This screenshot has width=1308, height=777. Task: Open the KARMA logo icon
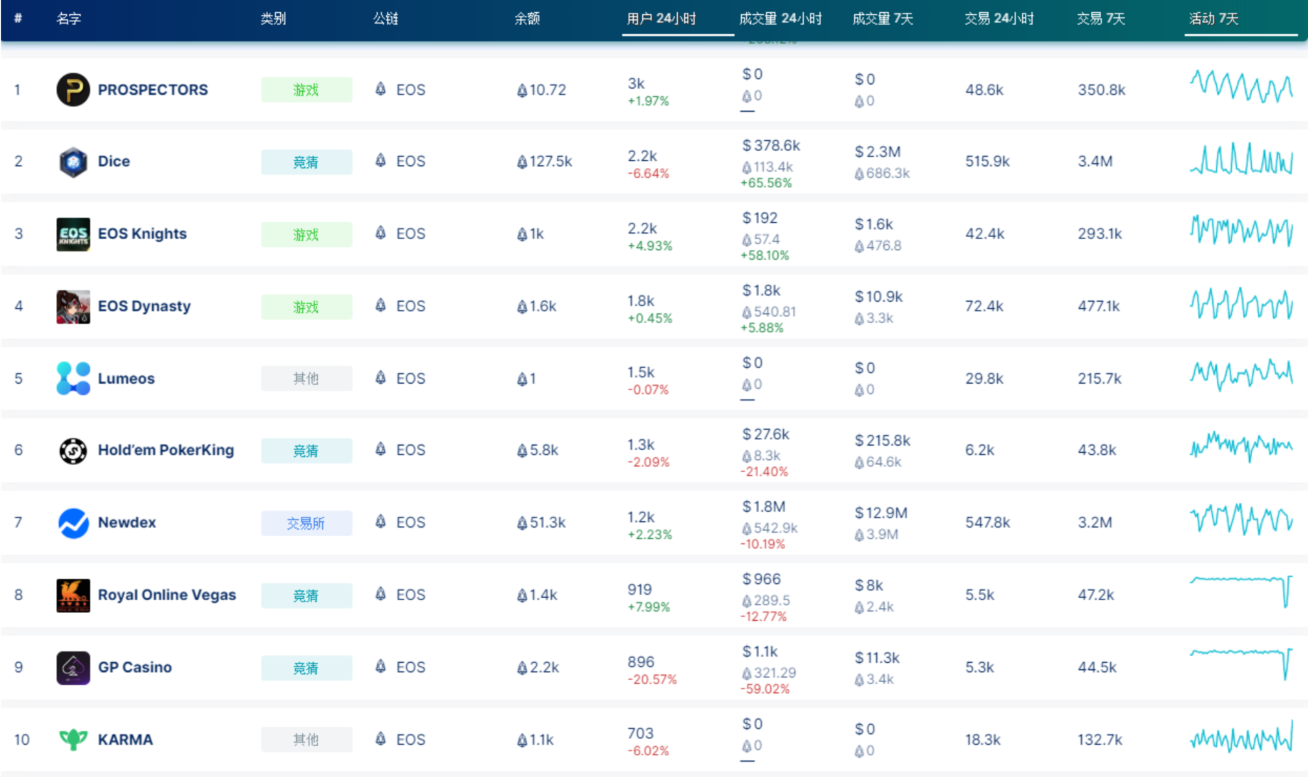[x=73, y=740]
